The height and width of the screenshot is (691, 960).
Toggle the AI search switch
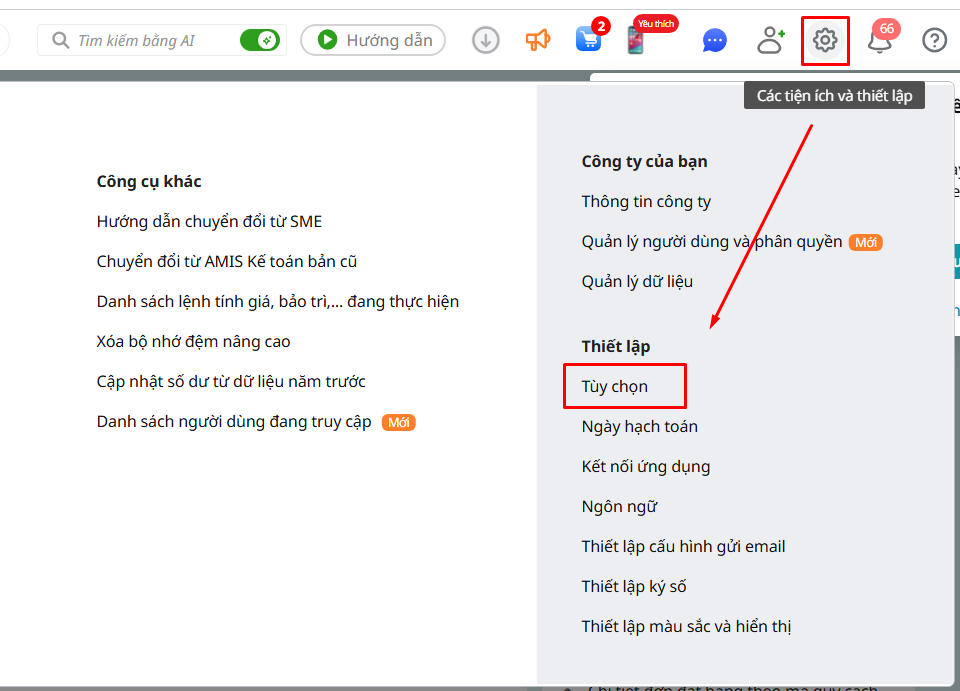[260, 40]
